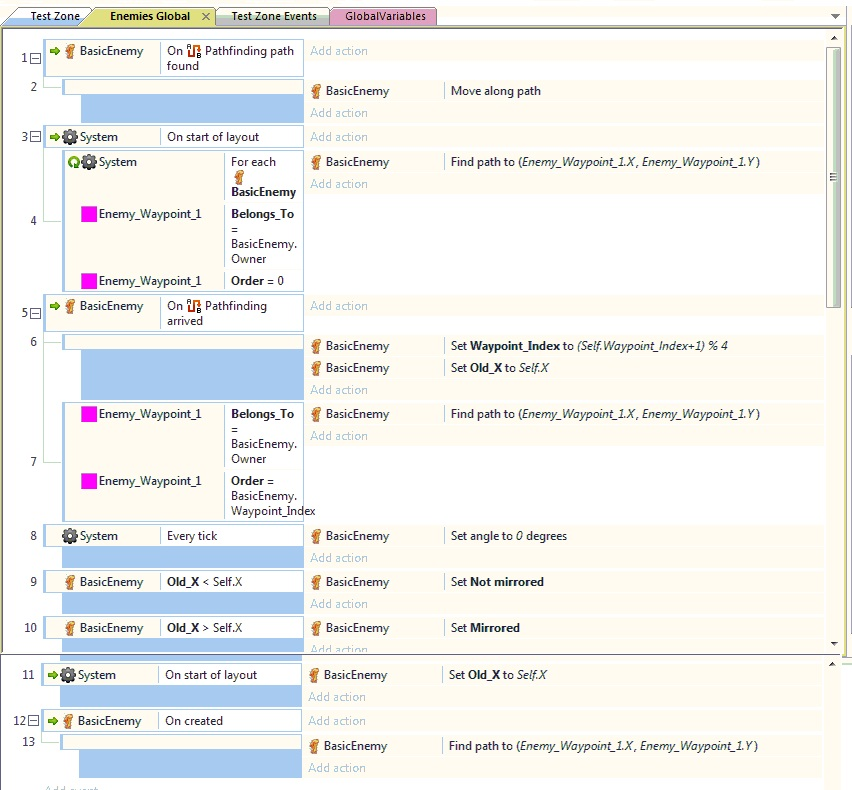Select the Enemies Global tab
852x790 pixels.
[x=150, y=16]
